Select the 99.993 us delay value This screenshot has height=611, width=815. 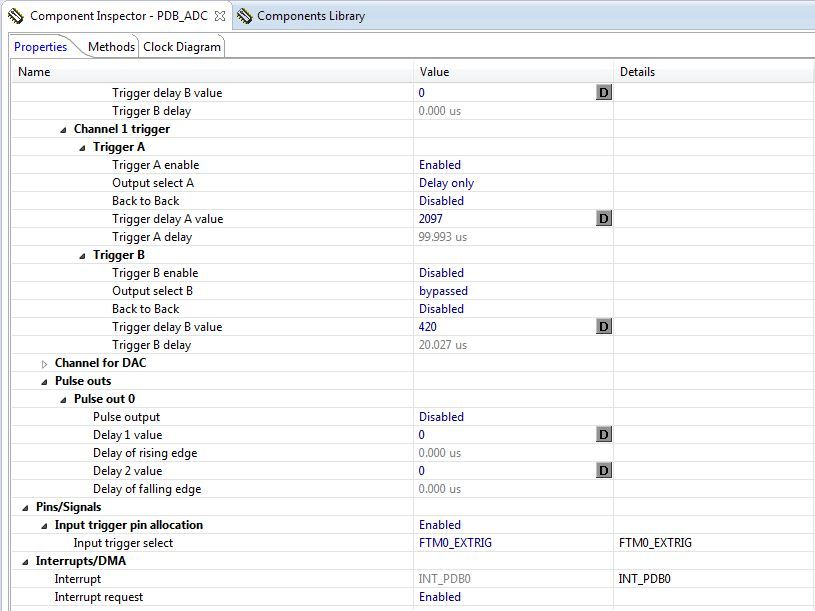443,237
